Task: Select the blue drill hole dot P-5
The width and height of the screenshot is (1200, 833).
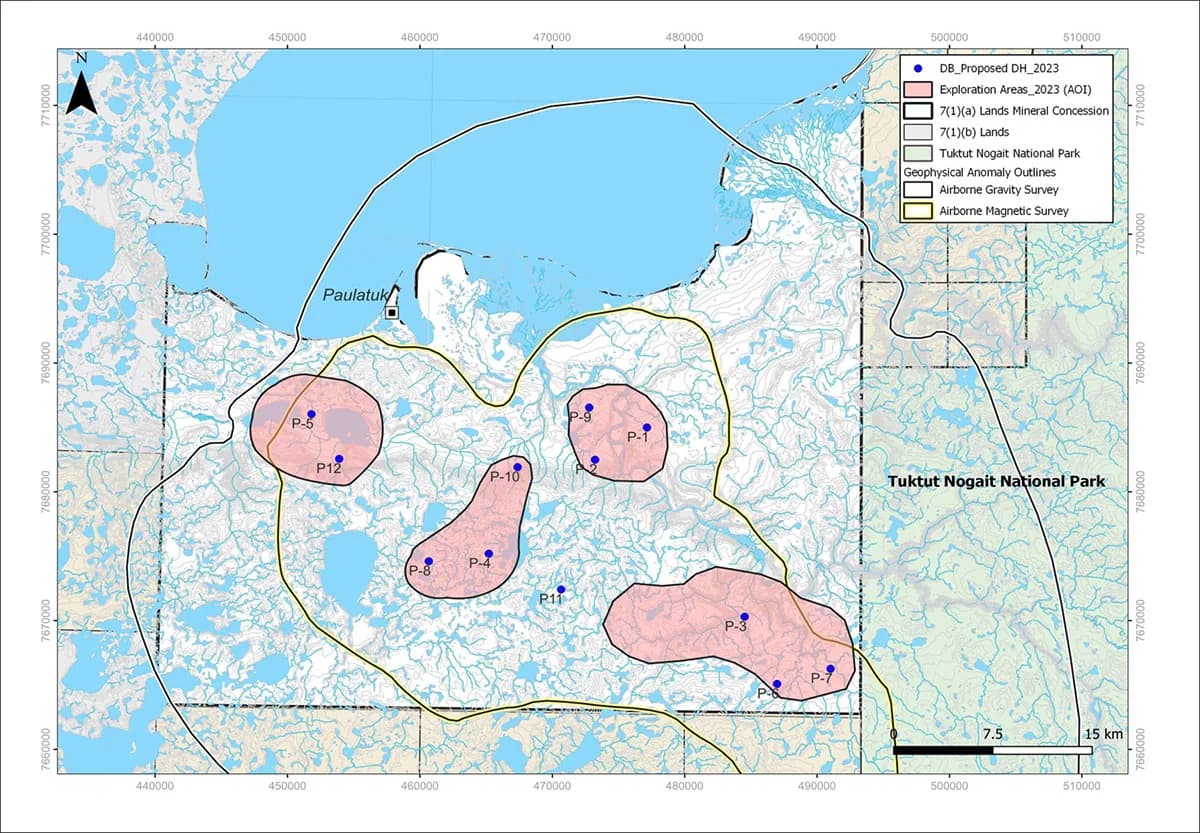Action: click(x=311, y=414)
